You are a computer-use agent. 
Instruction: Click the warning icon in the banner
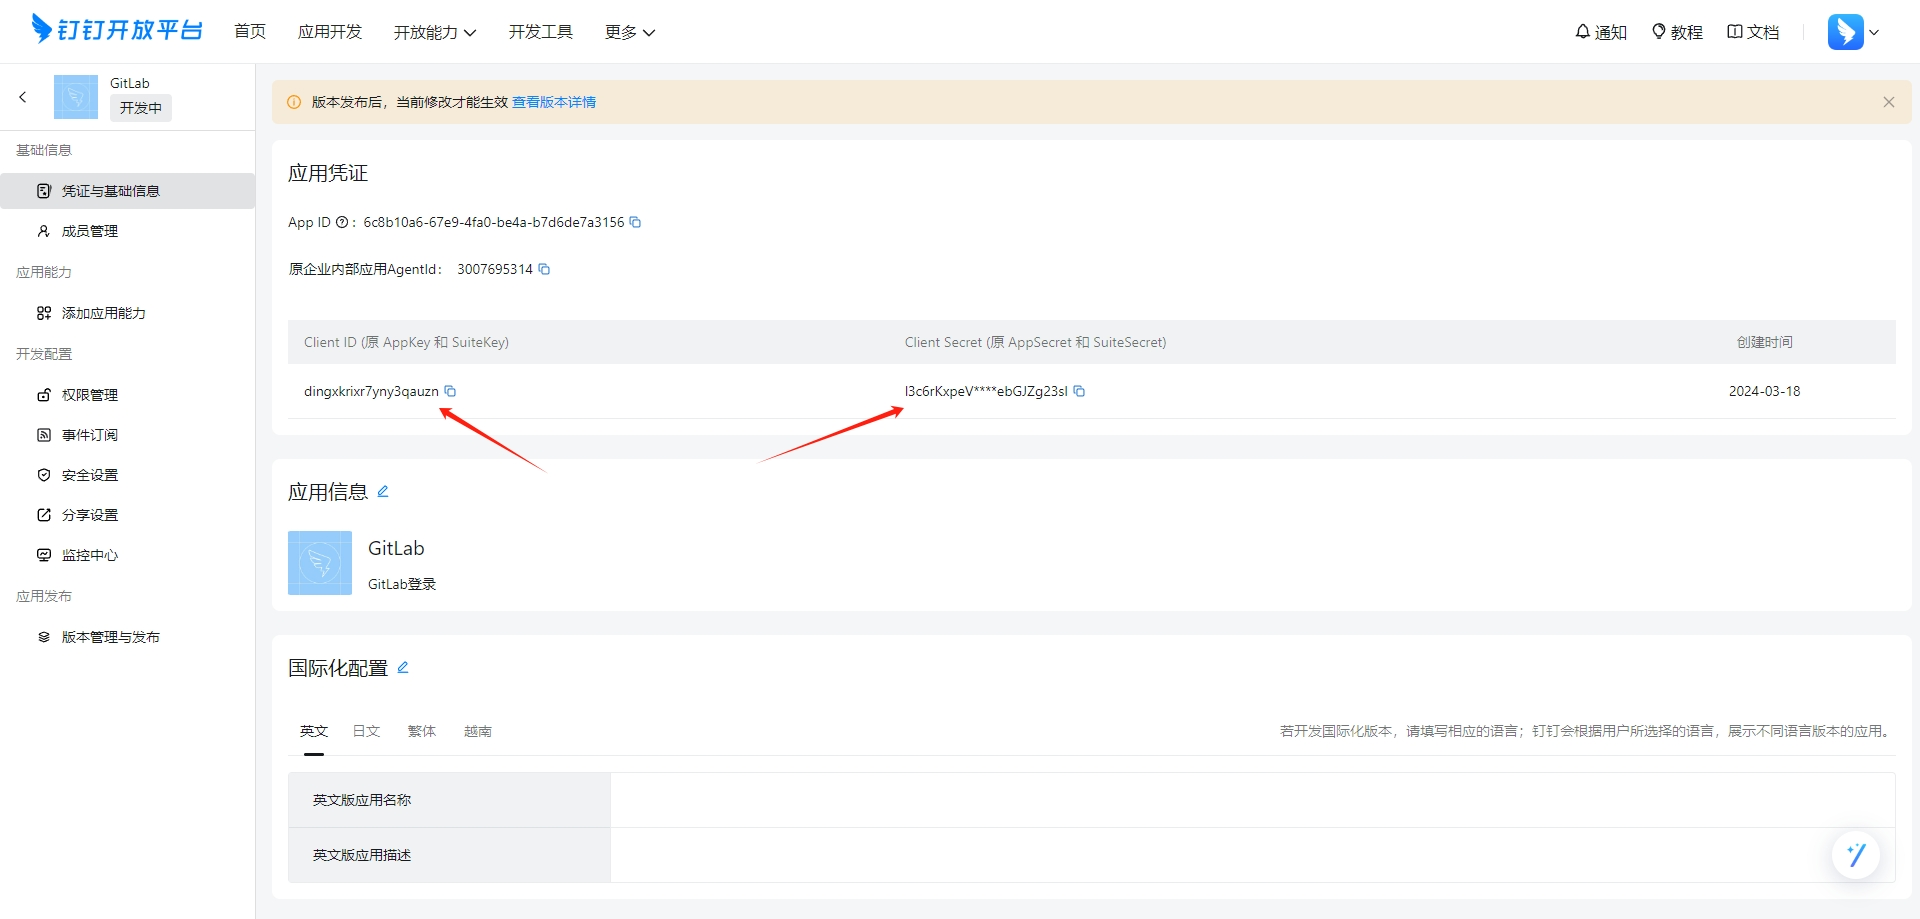tap(294, 102)
